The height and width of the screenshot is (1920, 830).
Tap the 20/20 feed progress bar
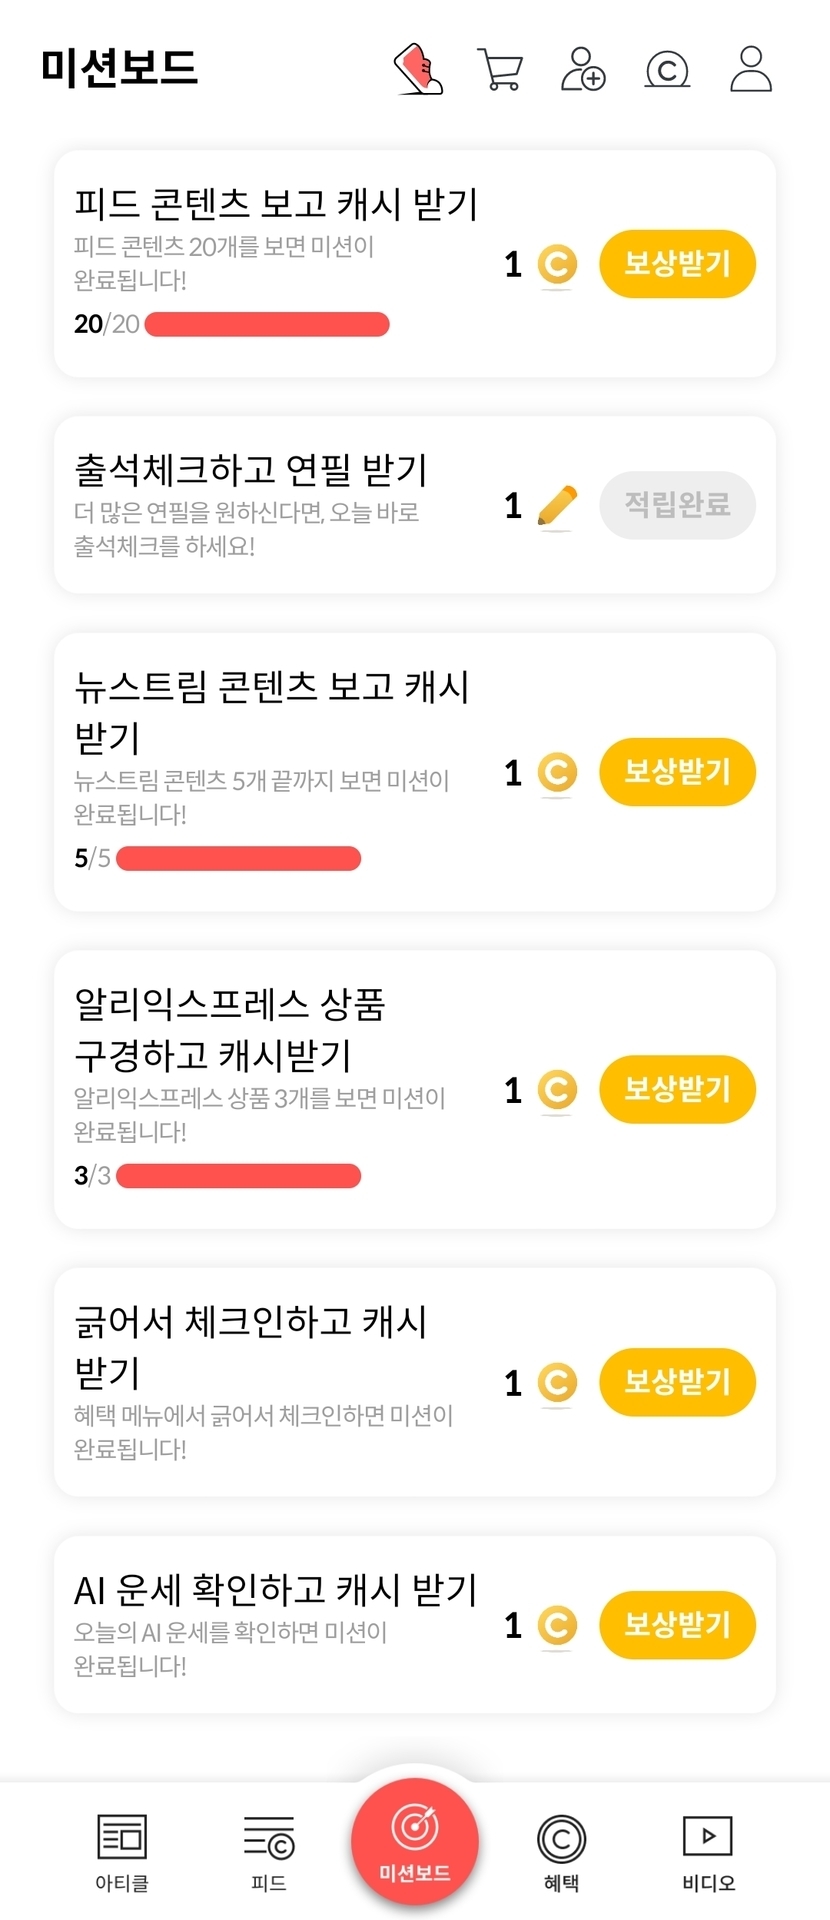(267, 324)
